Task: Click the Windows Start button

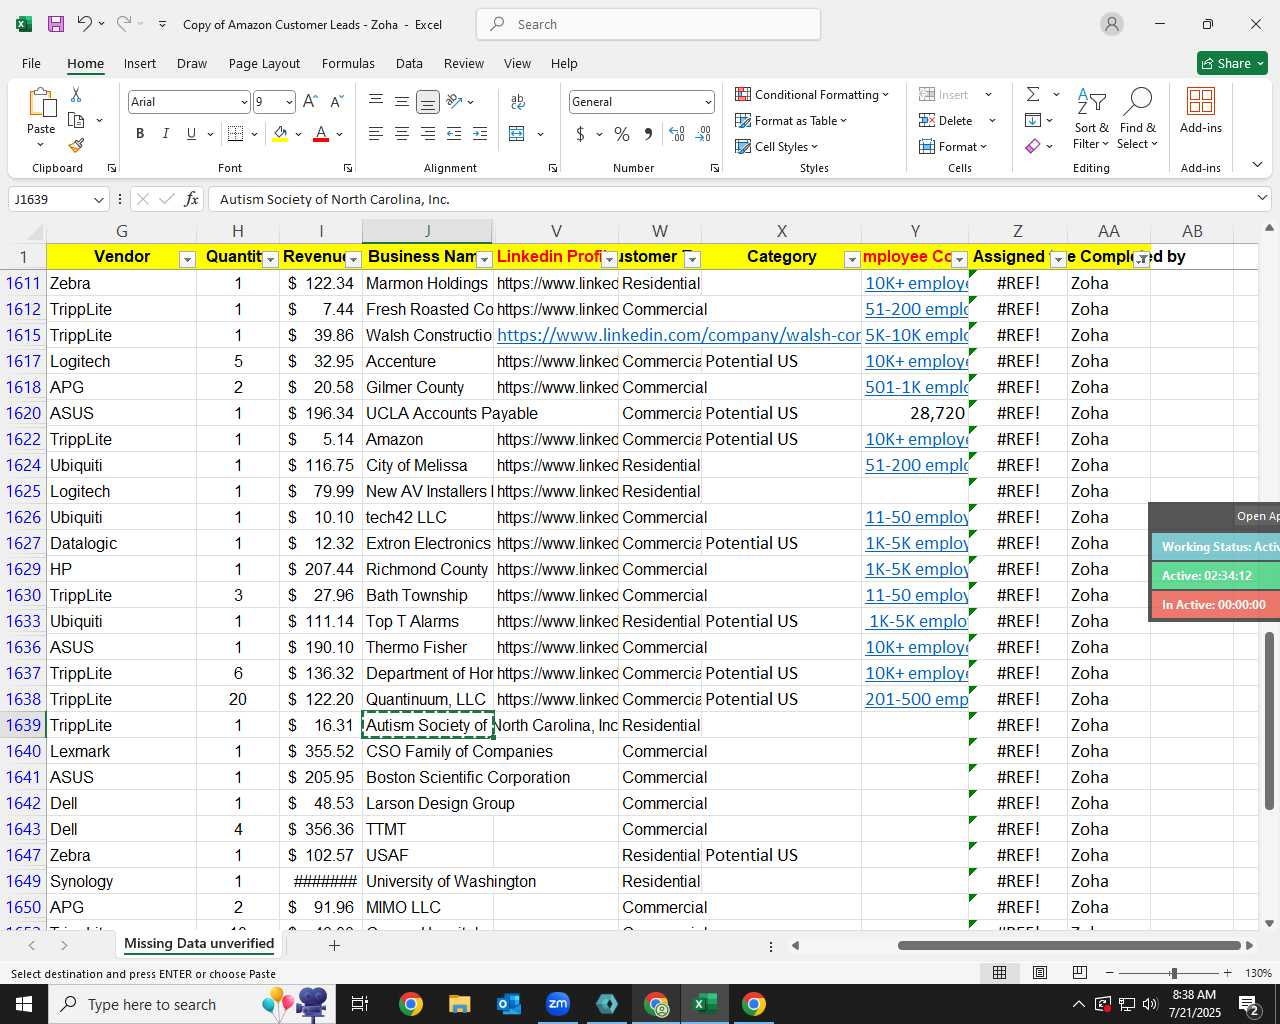Action: [24, 1004]
